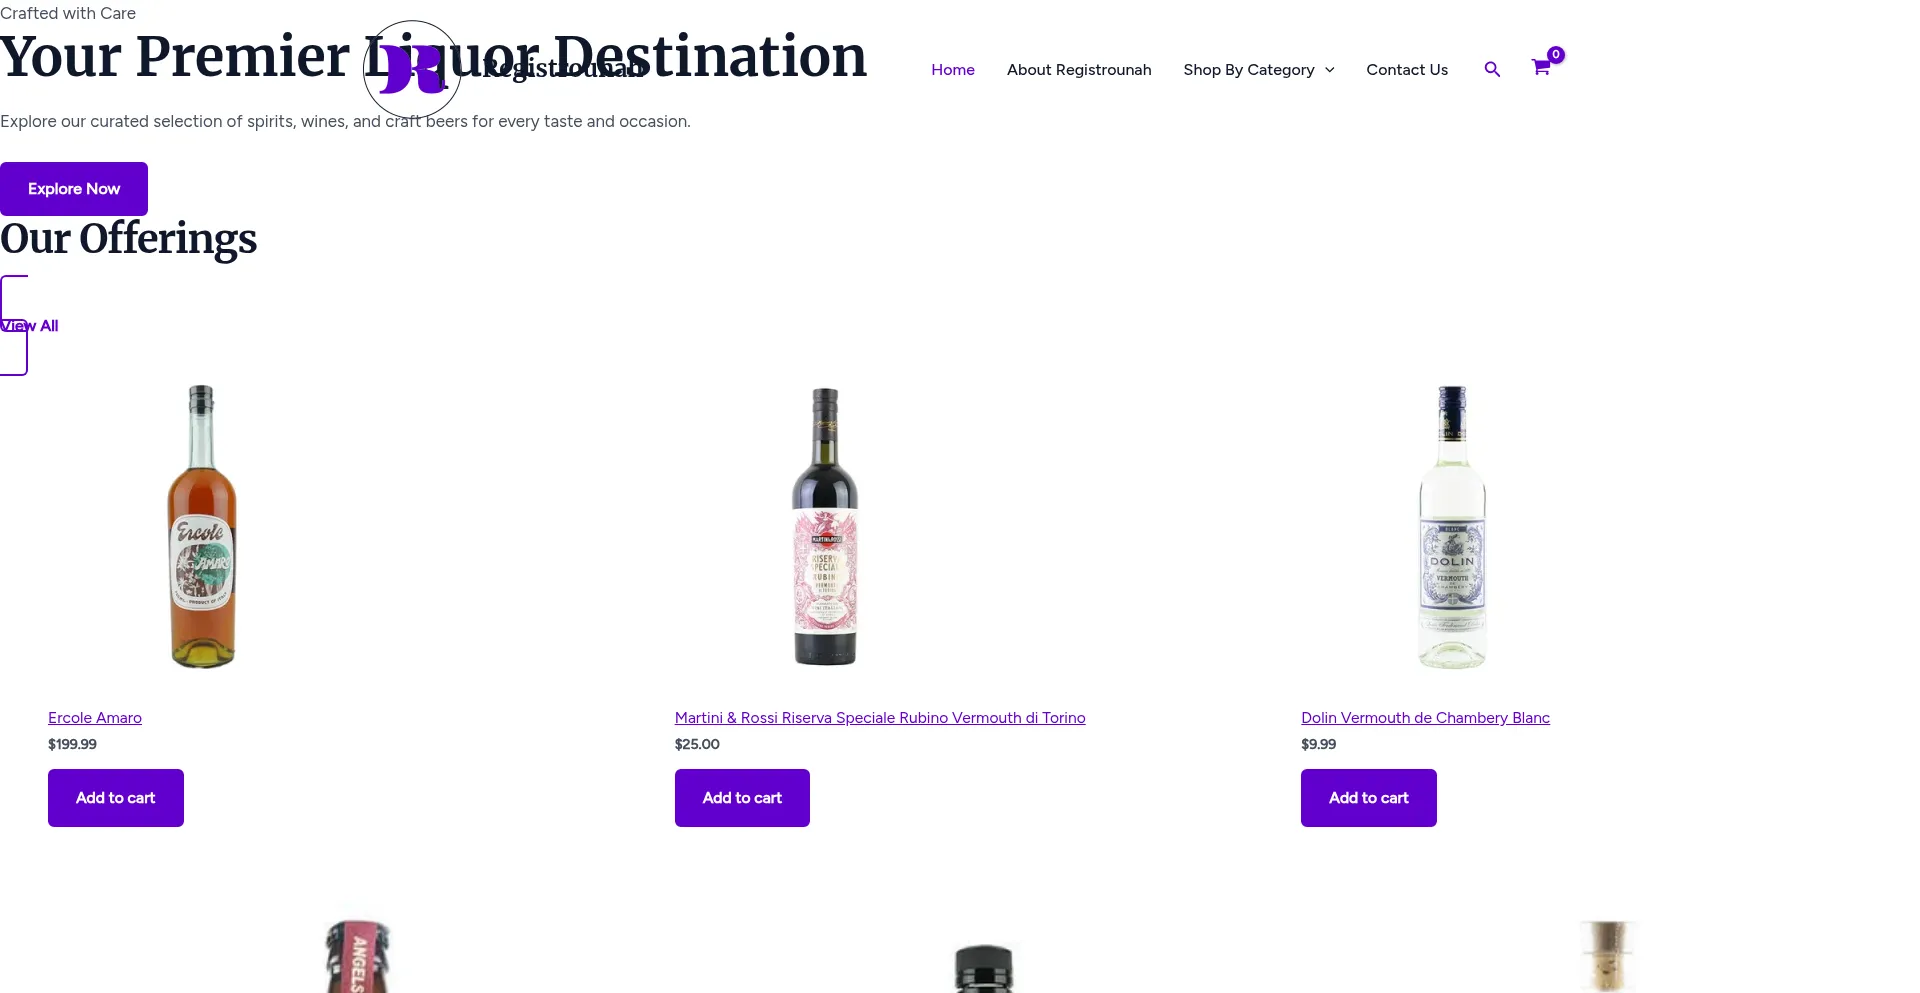Click the Registrounah circular logo
This screenshot has height=993, width=1920.
pos(412,69)
